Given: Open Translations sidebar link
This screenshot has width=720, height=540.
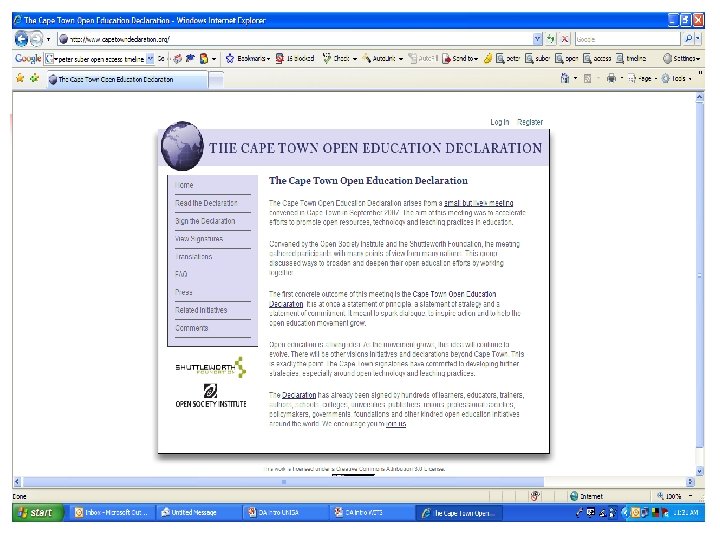Looking at the screenshot, I should pyautogui.click(x=193, y=257).
